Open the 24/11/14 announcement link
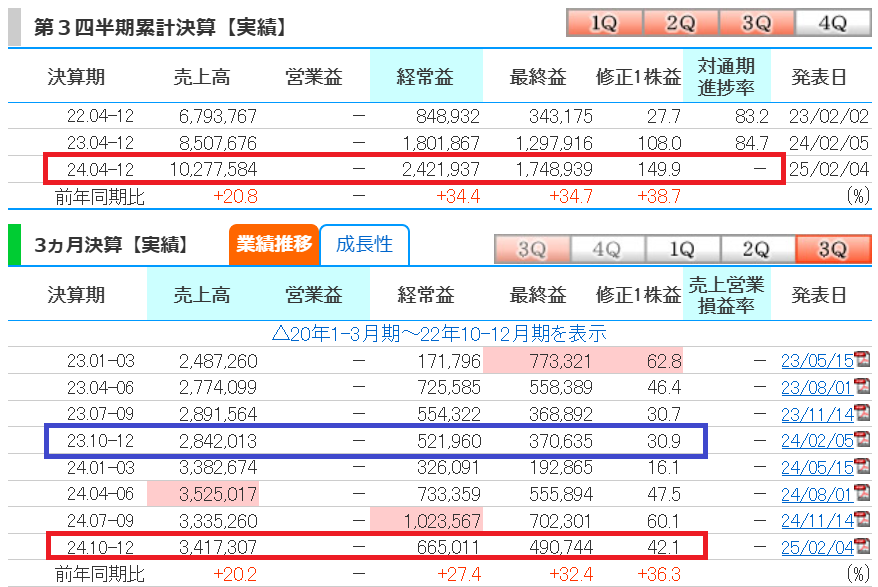The height and width of the screenshot is (587, 878). coord(817,521)
